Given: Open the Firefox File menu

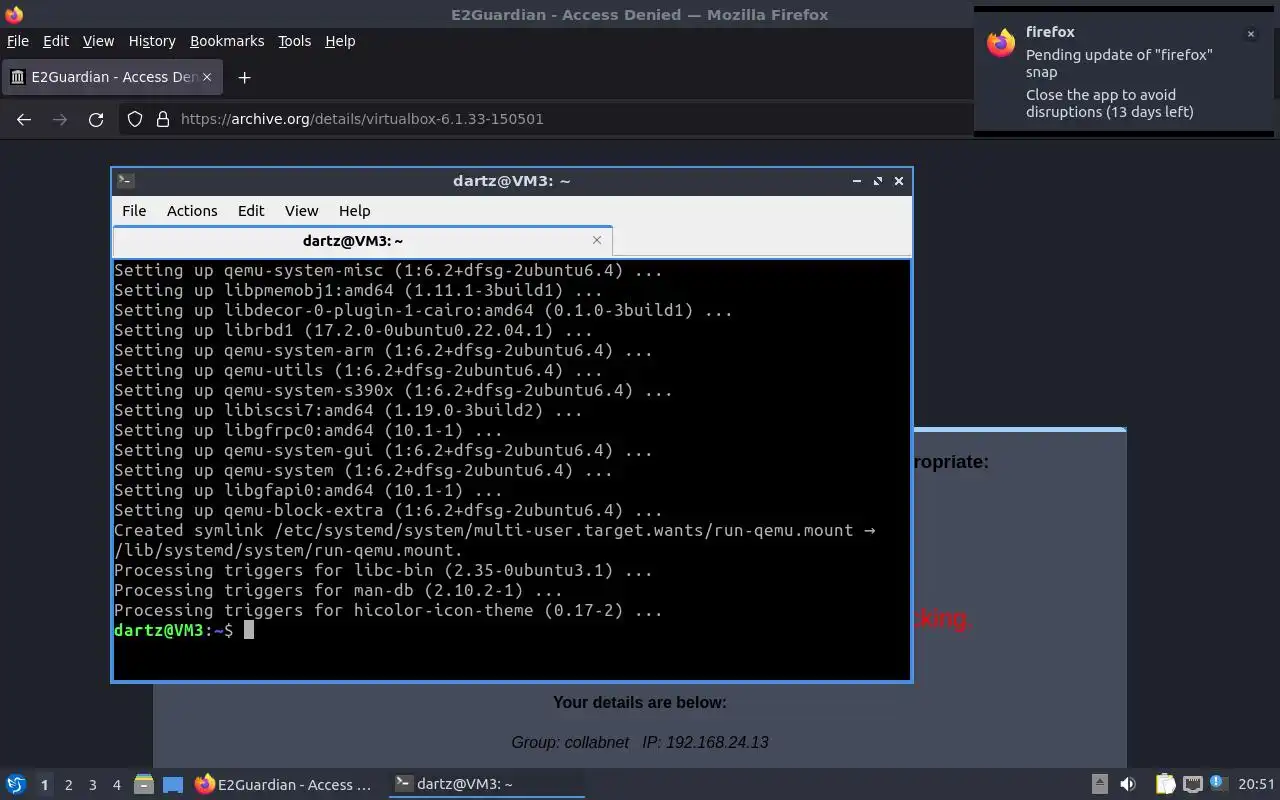Looking at the screenshot, I should click(18, 41).
